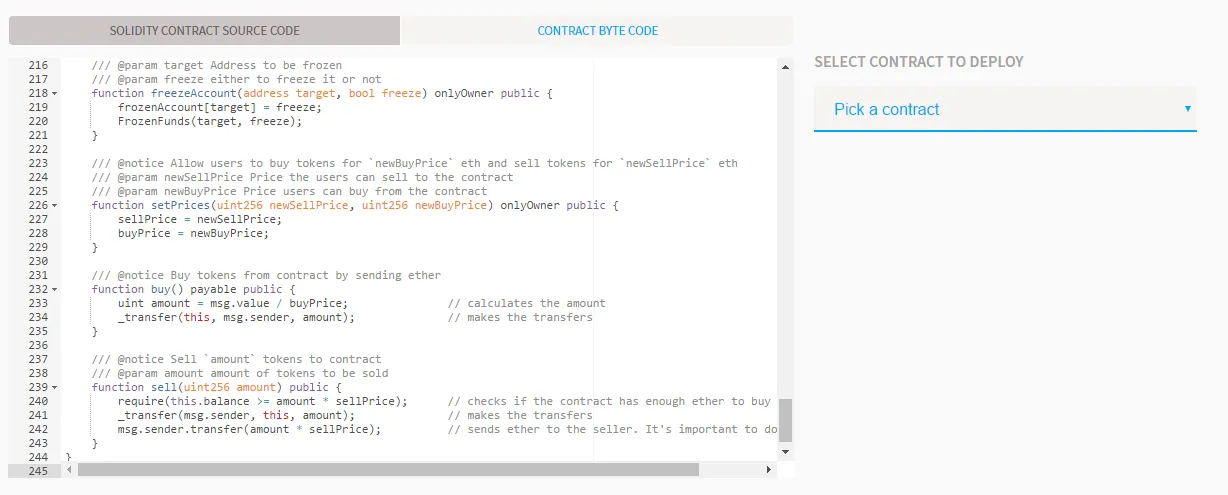Click '// checks if the contract has enough ether' comment

[x=610, y=401]
